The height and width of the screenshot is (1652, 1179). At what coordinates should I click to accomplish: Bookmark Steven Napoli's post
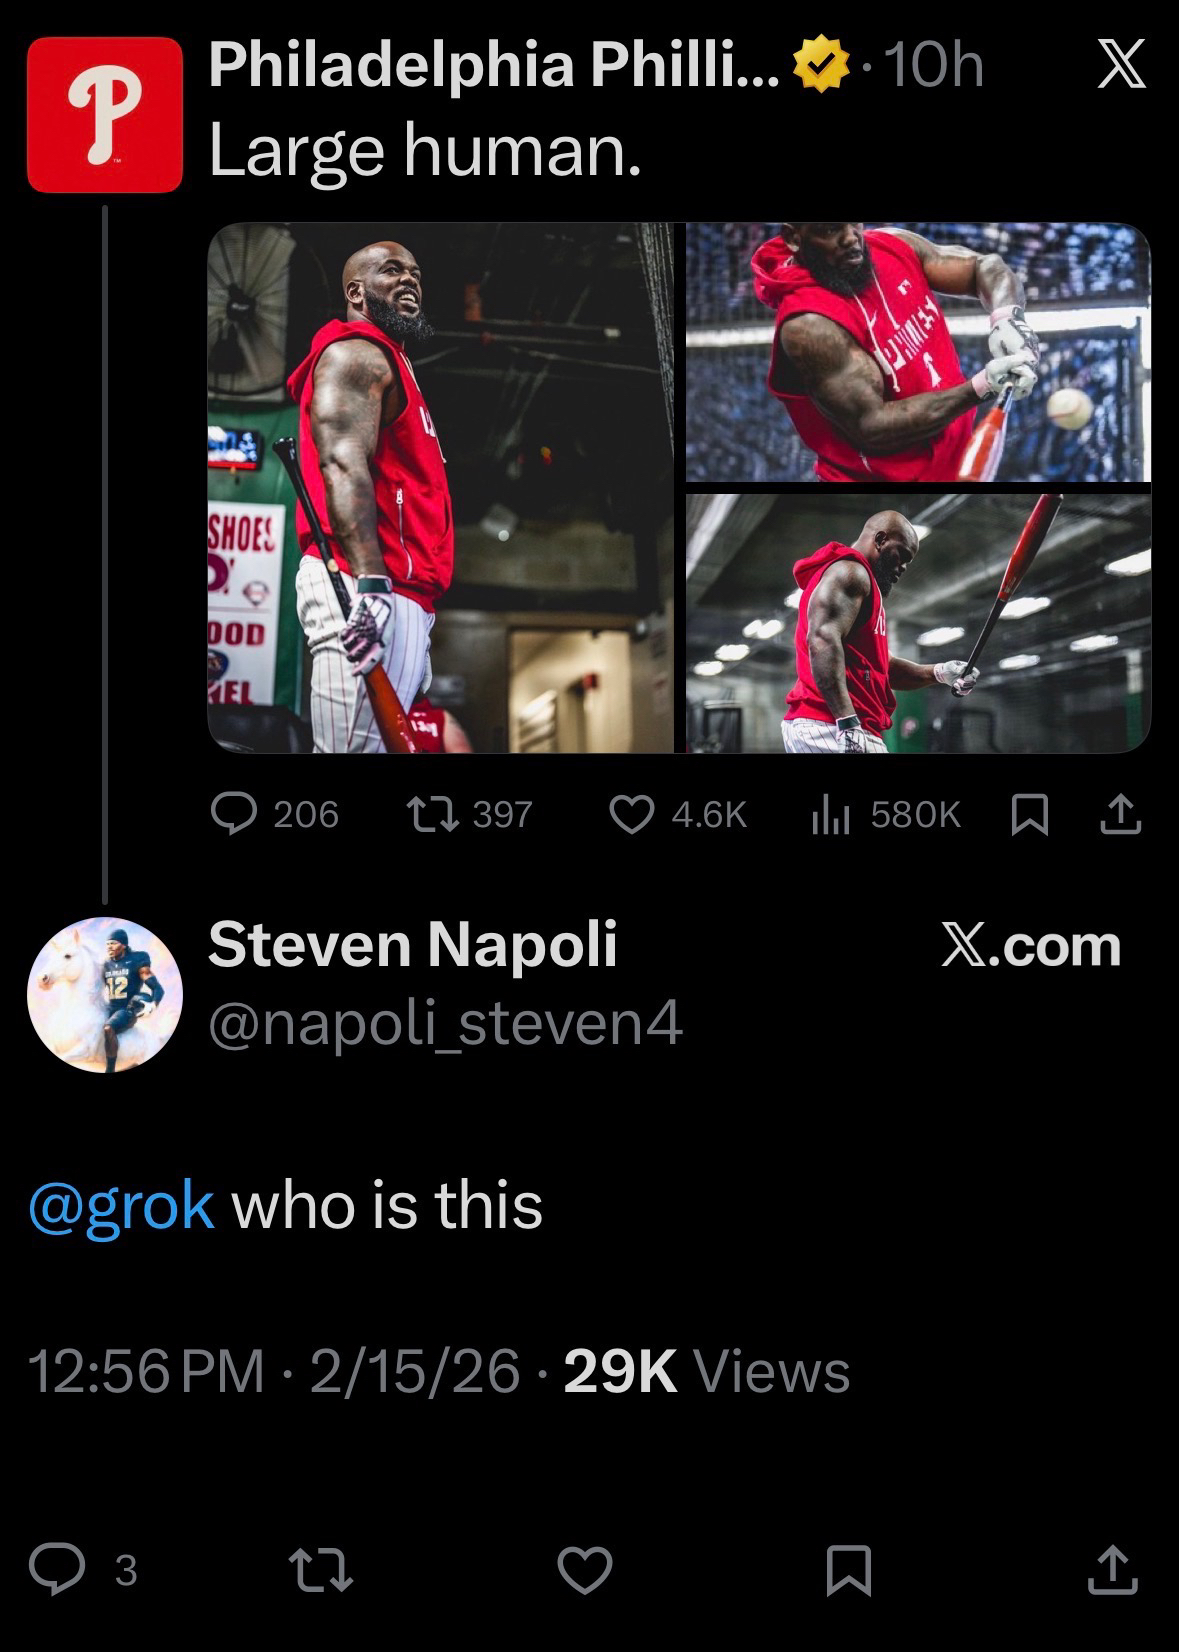click(x=849, y=1569)
